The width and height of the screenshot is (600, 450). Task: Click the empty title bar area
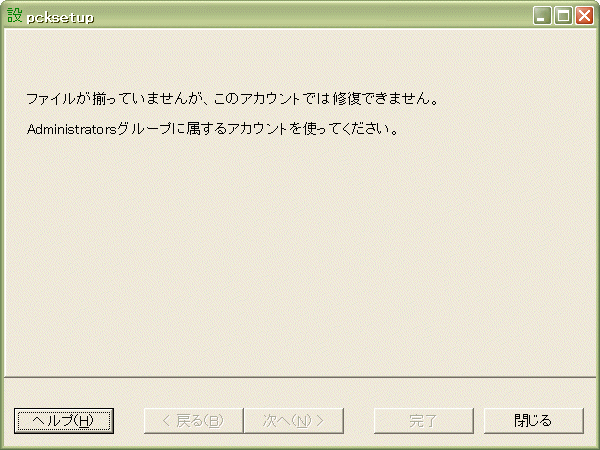306,16
